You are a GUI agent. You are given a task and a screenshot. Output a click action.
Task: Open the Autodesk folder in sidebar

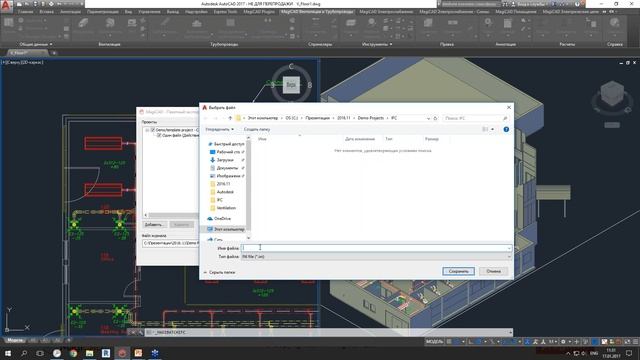point(222,192)
